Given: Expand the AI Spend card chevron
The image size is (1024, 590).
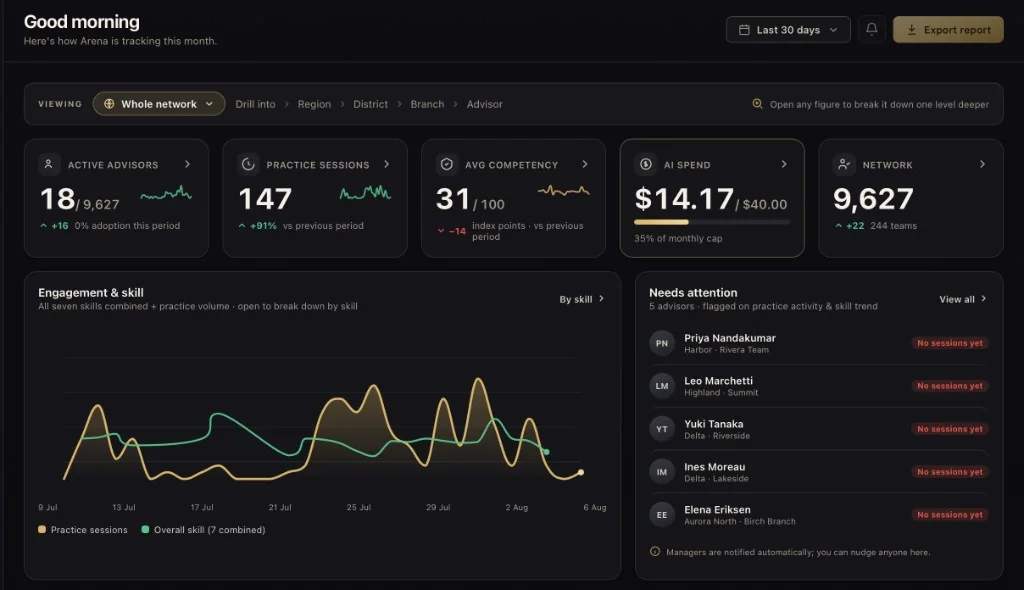Looking at the screenshot, I should 784,164.
